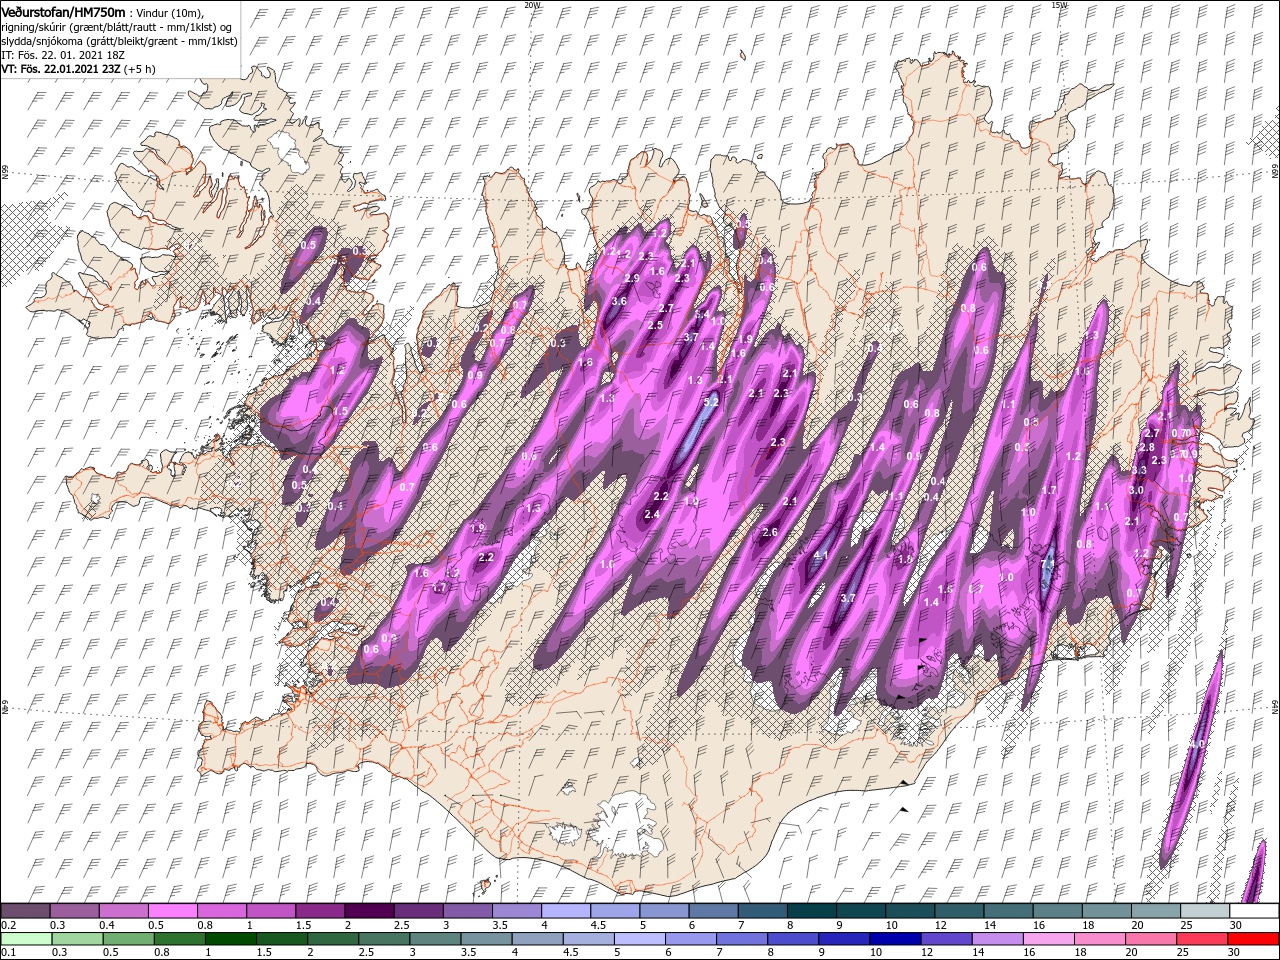
Task: Click the 15W longitude label
Action: click(1058, 5)
